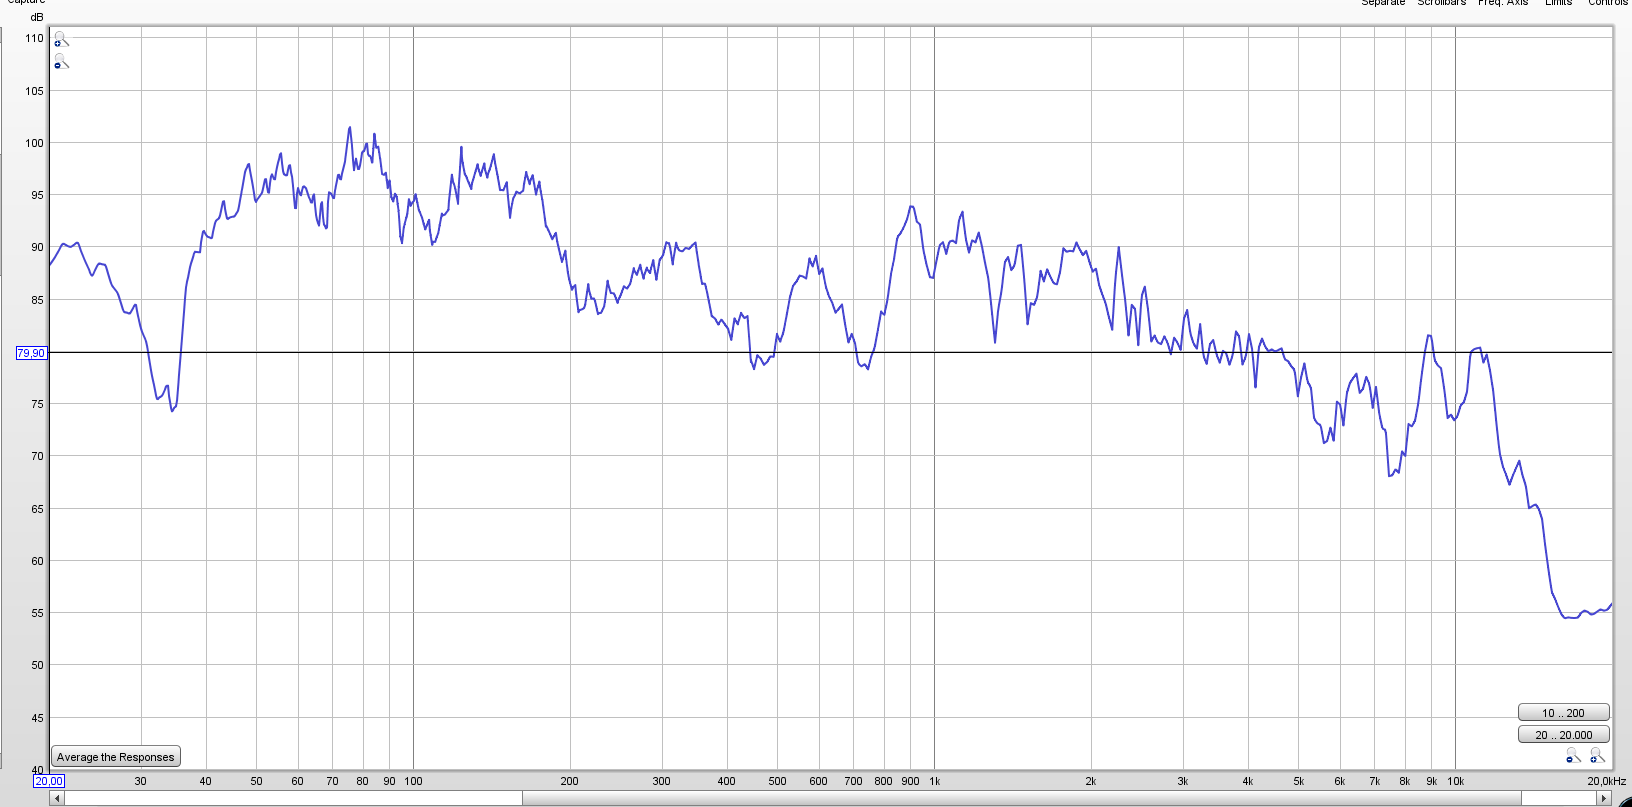The height and width of the screenshot is (807, 1632).
Task: Select the 79,90 dB cursor value box
Action: click(x=31, y=353)
